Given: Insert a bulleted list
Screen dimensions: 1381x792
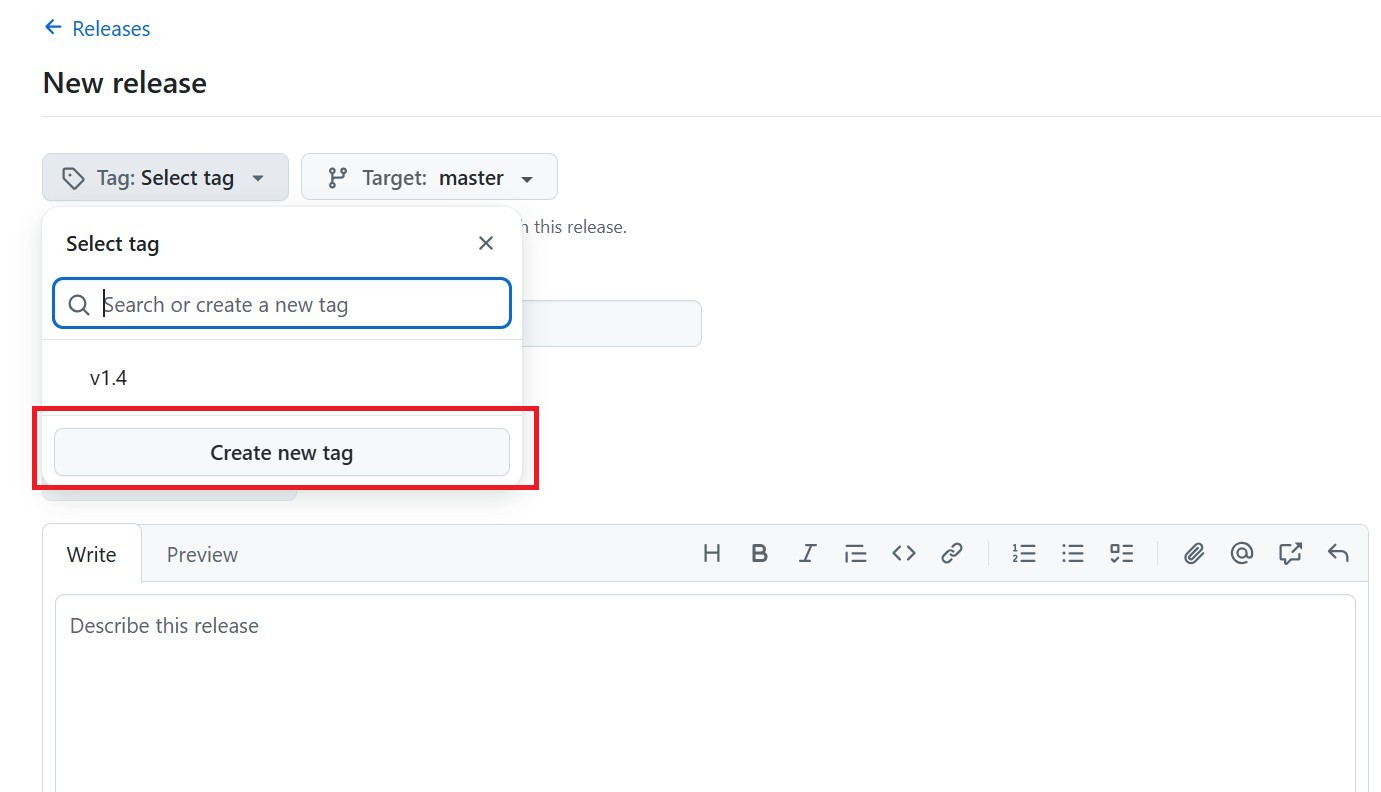Looking at the screenshot, I should [x=1073, y=553].
